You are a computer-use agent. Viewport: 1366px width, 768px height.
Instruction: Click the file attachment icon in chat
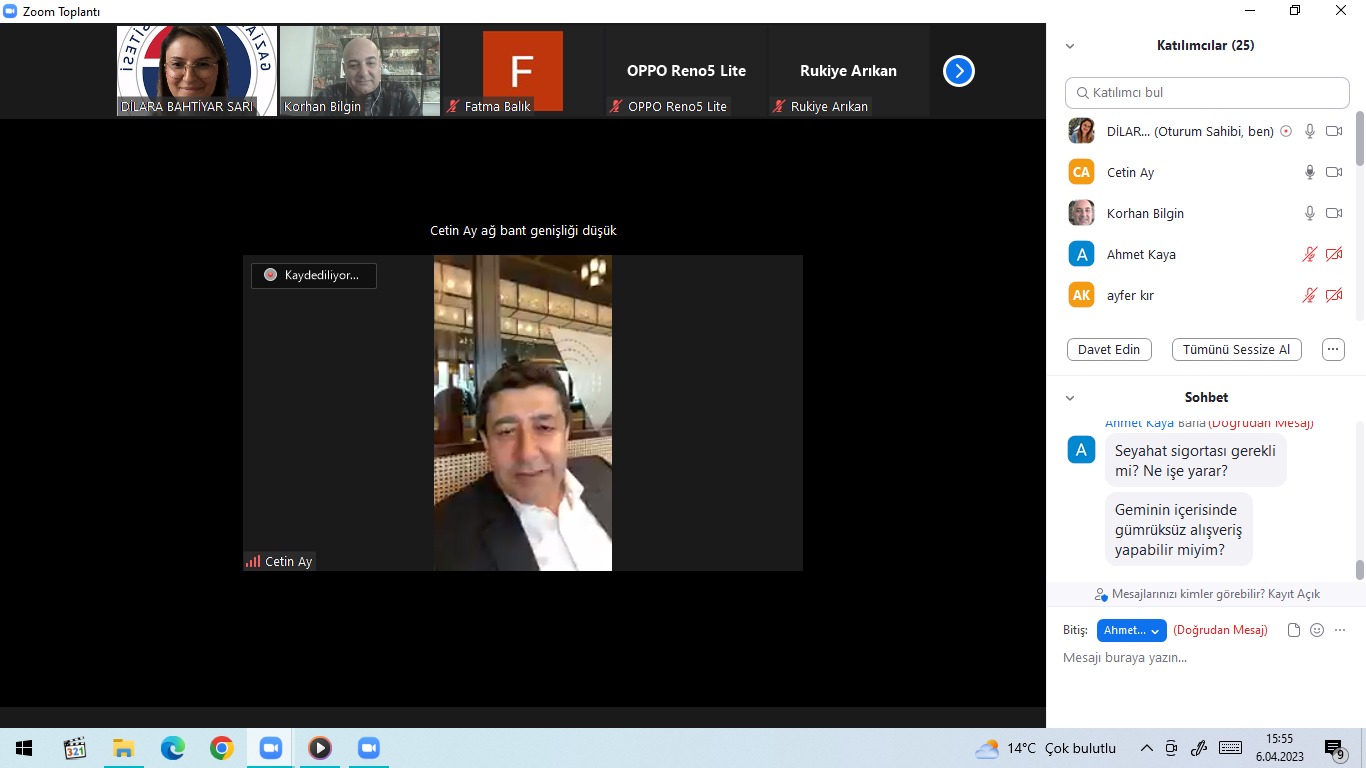pos(1294,630)
